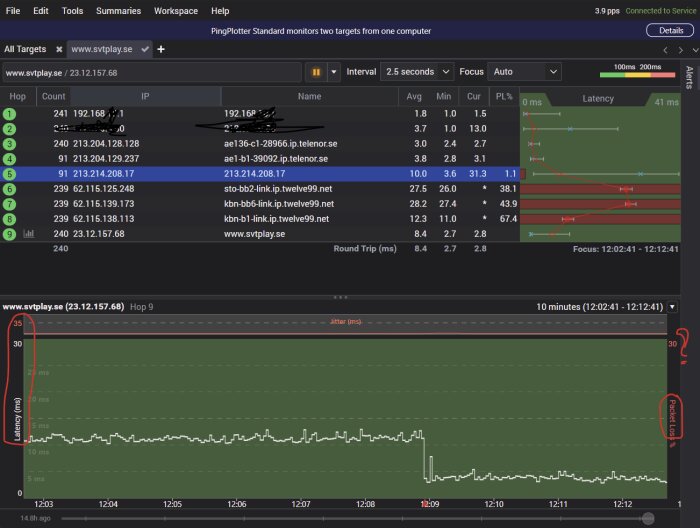
Task: Open the Workspace menu
Action: click(x=176, y=11)
